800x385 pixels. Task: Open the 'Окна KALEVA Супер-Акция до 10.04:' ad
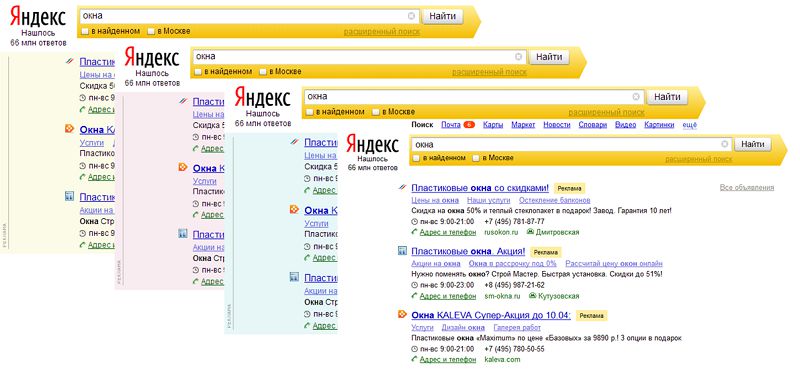[x=491, y=315]
